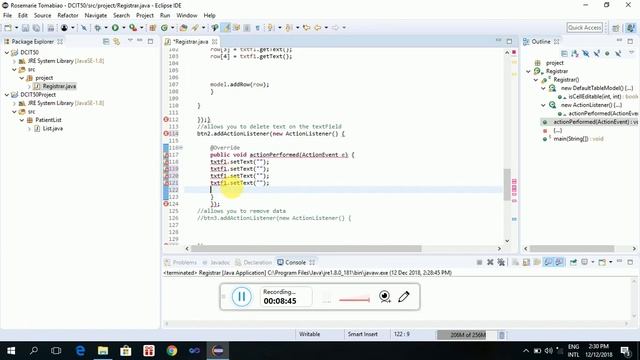This screenshot has height=360, width=640.
Task: Click the Link with Editor icon in Package Explorer
Action: pyautogui.click(x=117, y=42)
